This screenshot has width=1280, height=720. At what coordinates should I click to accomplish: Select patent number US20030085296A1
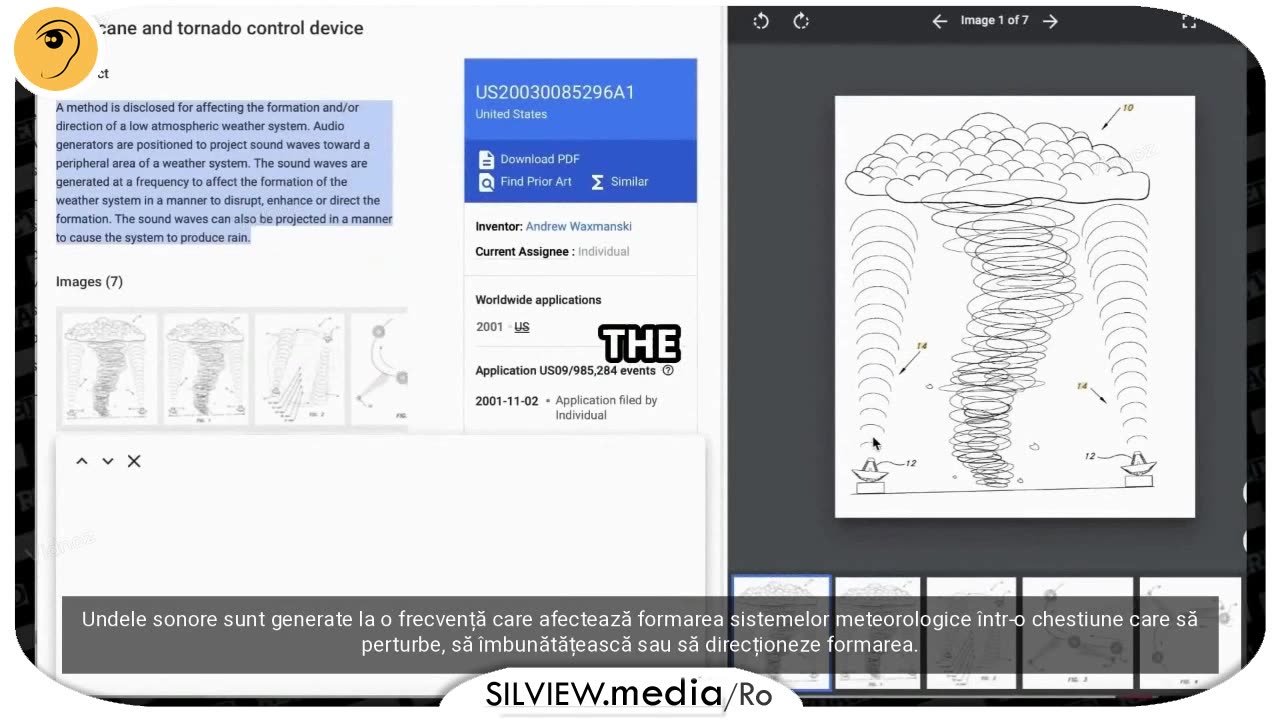555,93
